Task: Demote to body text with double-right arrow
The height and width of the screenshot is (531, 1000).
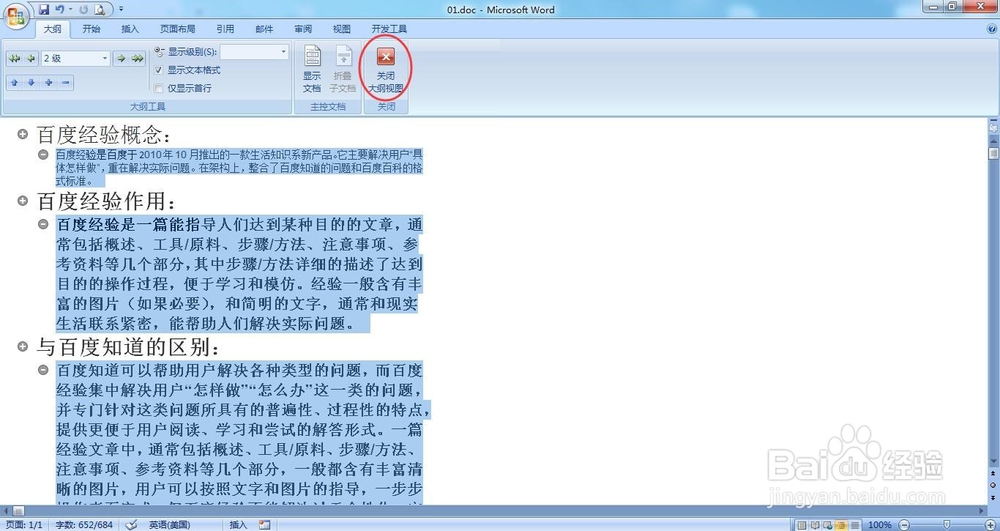Action: (137, 59)
